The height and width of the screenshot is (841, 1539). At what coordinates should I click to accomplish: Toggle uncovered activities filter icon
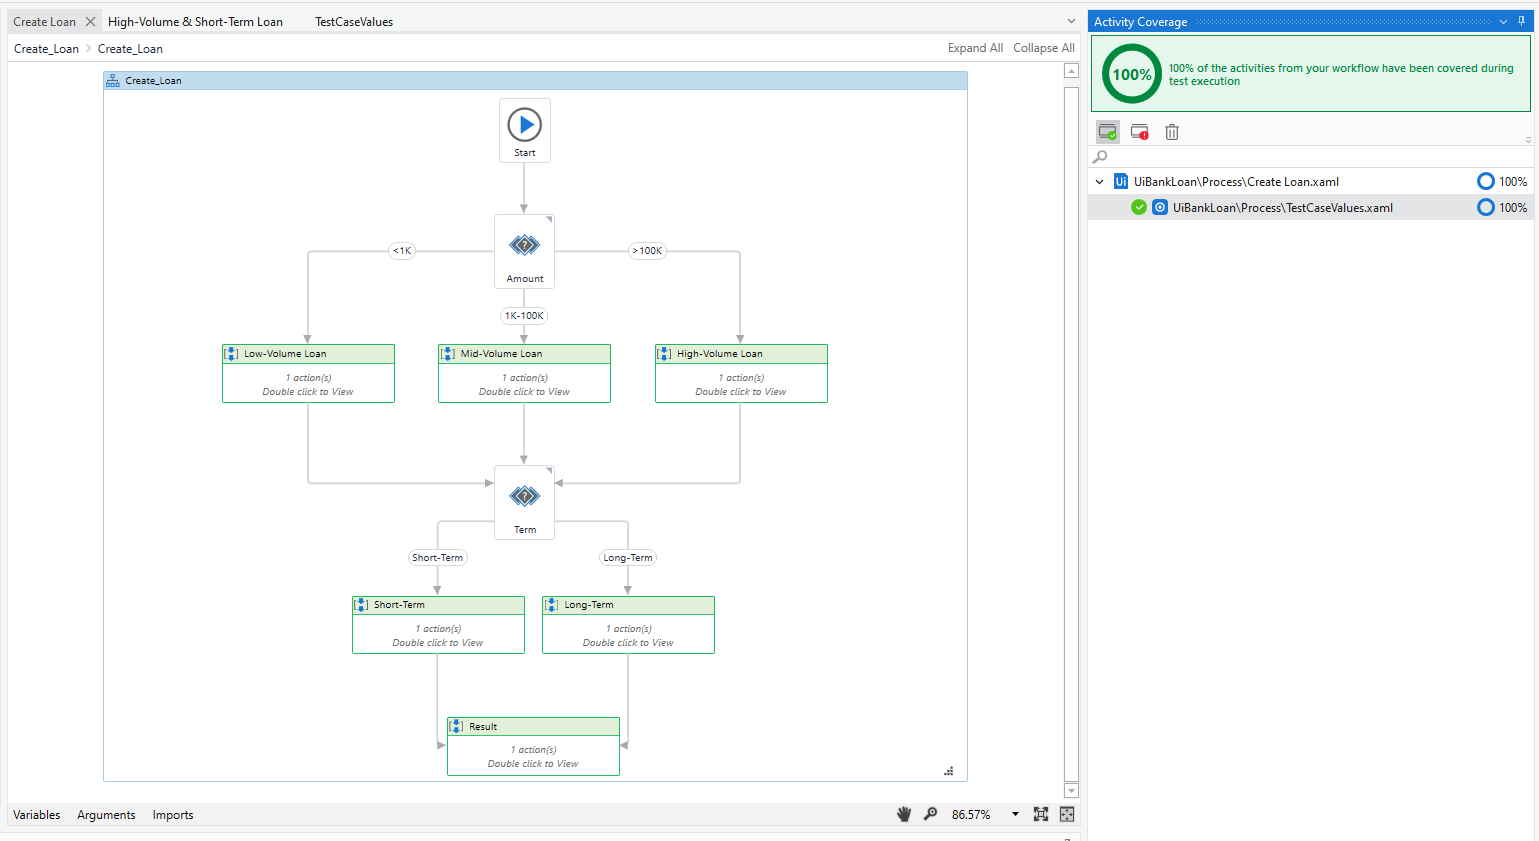point(1139,132)
